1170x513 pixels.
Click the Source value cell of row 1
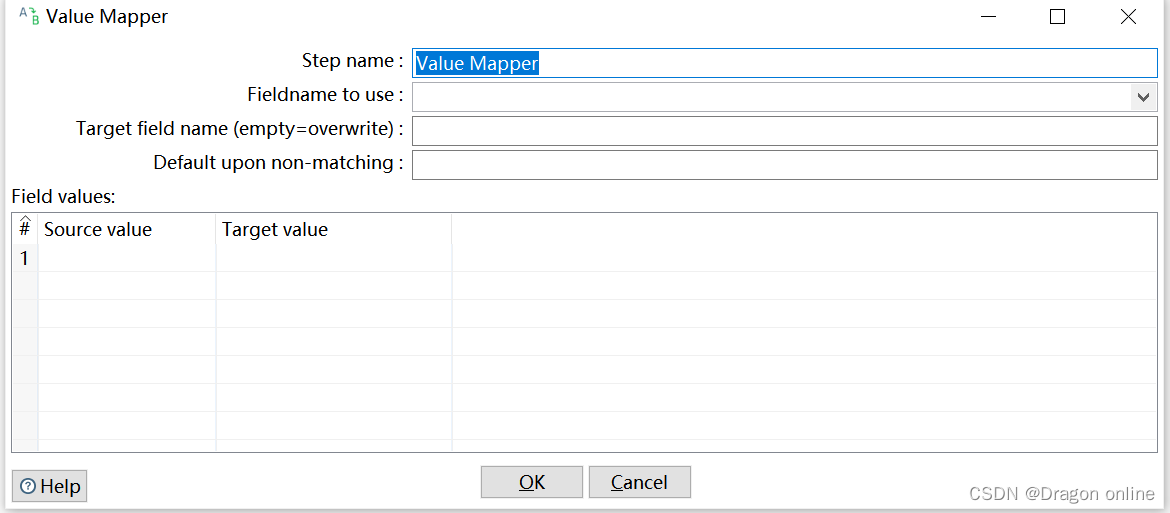(127, 258)
